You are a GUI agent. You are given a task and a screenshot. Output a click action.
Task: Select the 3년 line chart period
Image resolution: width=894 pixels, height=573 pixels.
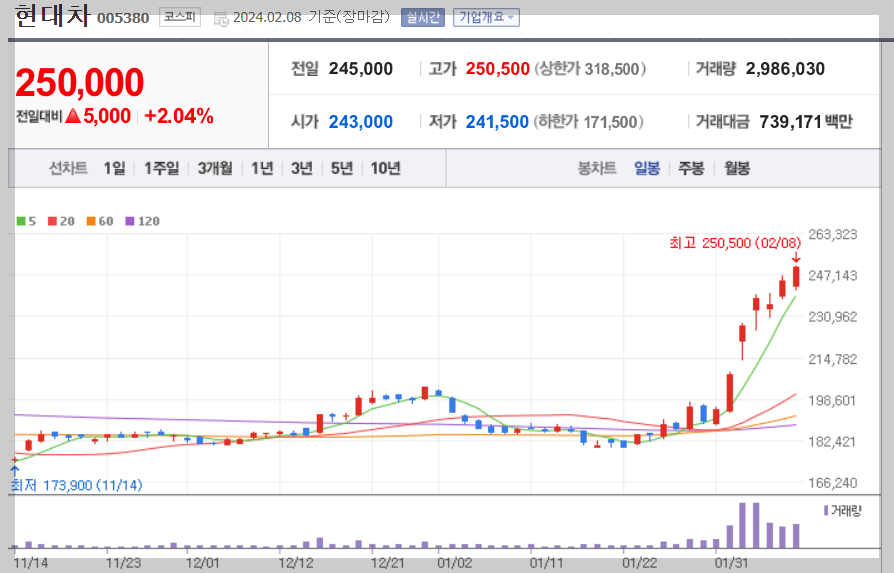pyautogui.click(x=302, y=168)
